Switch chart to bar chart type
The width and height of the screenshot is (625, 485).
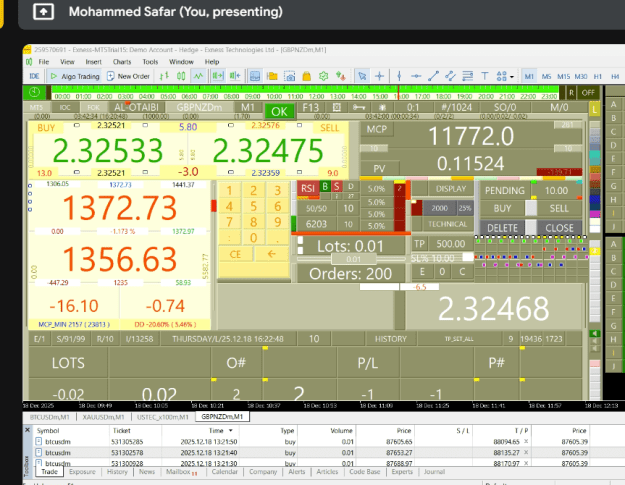[164, 76]
